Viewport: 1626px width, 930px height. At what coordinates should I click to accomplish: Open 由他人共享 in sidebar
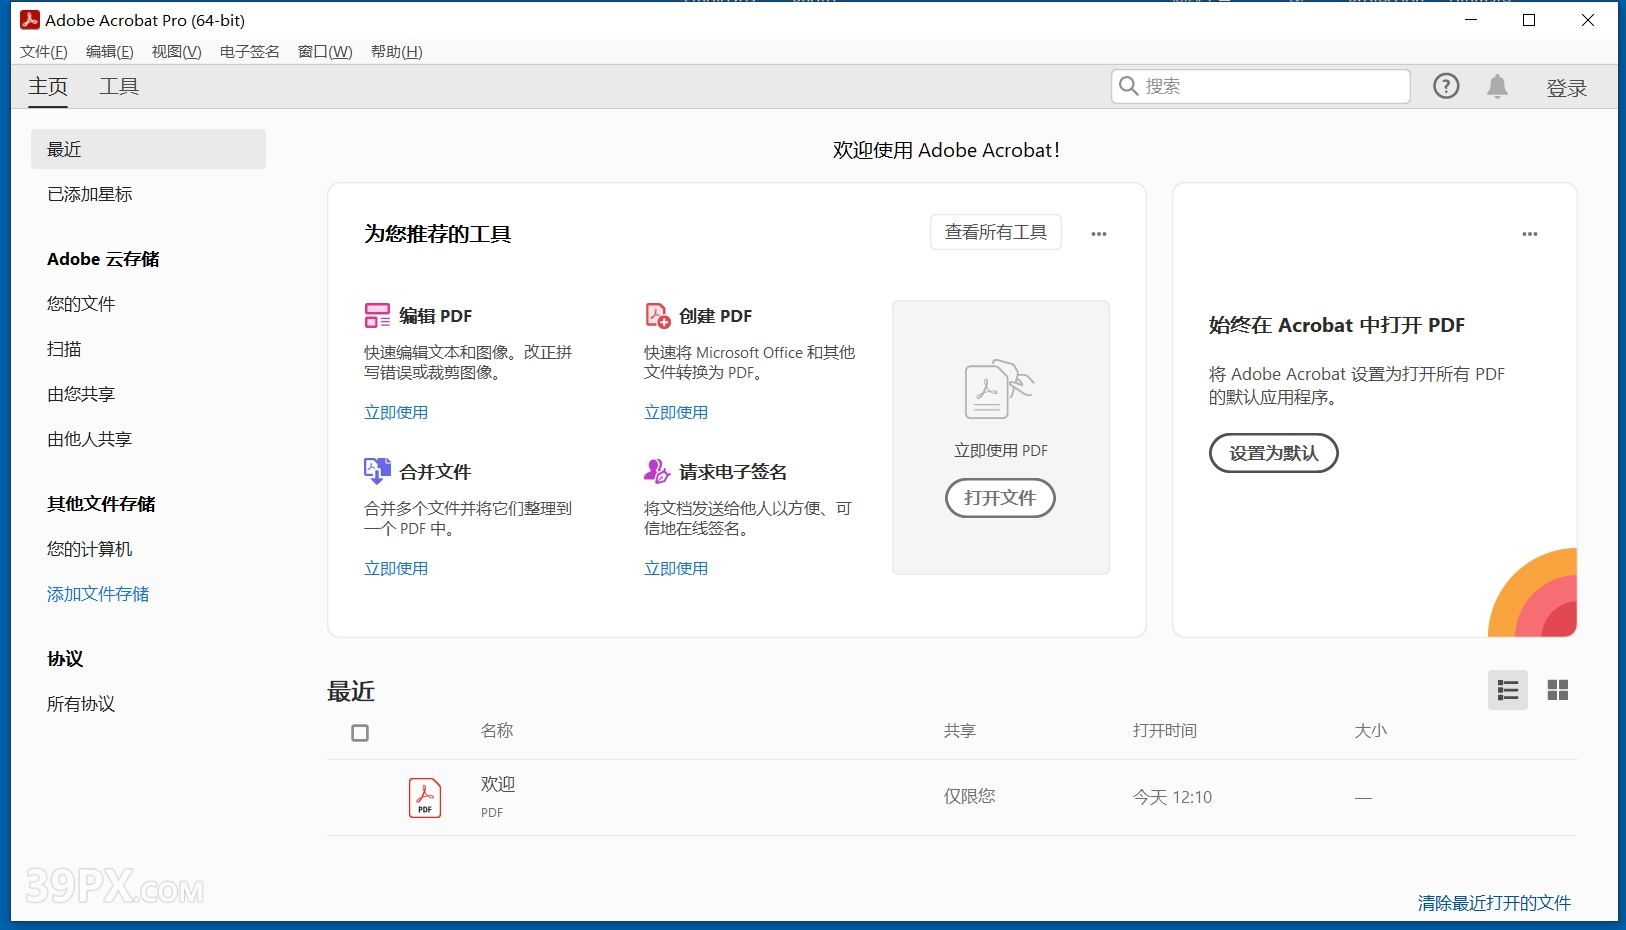pyautogui.click(x=90, y=439)
